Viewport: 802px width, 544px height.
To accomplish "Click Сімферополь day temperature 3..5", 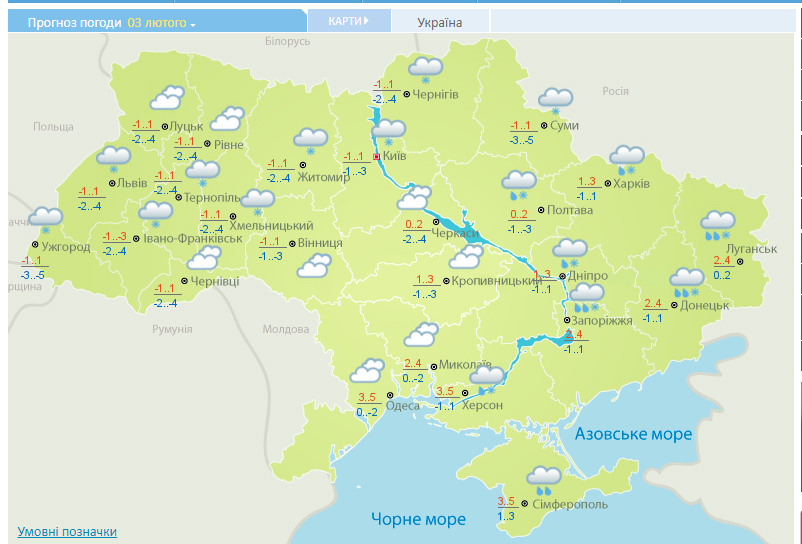I will 506,501.
